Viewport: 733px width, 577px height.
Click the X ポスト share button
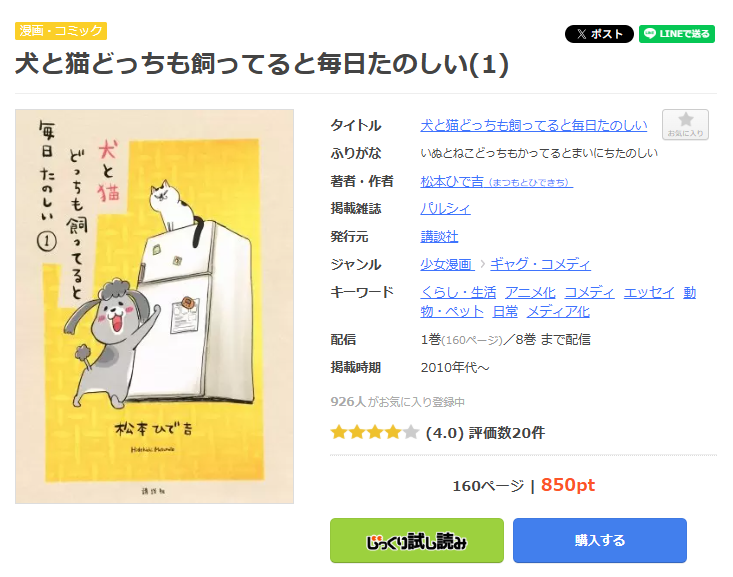click(599, 34)
